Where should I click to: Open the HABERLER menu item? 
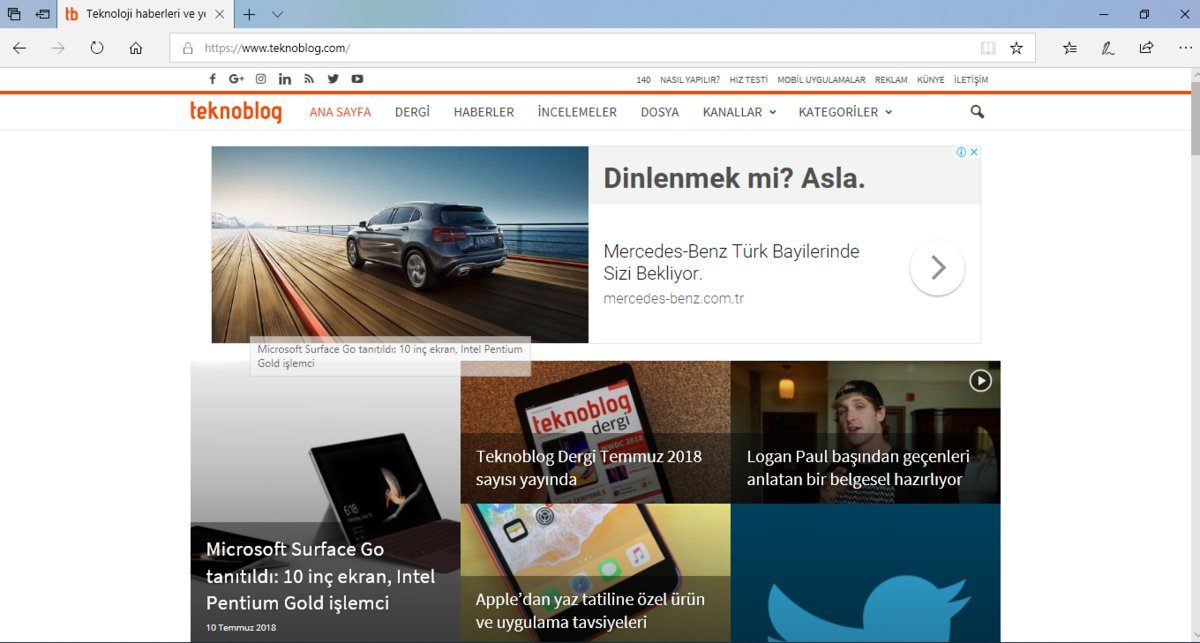484,112
